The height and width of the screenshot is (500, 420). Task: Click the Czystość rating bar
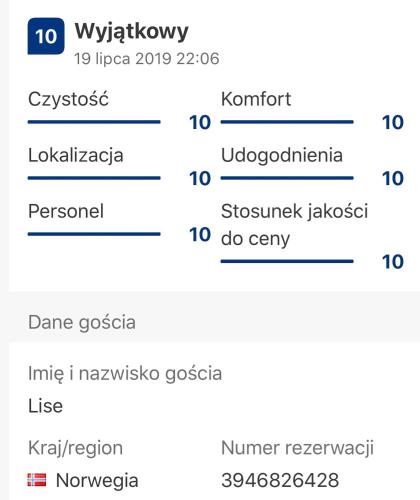coord(94,122)
